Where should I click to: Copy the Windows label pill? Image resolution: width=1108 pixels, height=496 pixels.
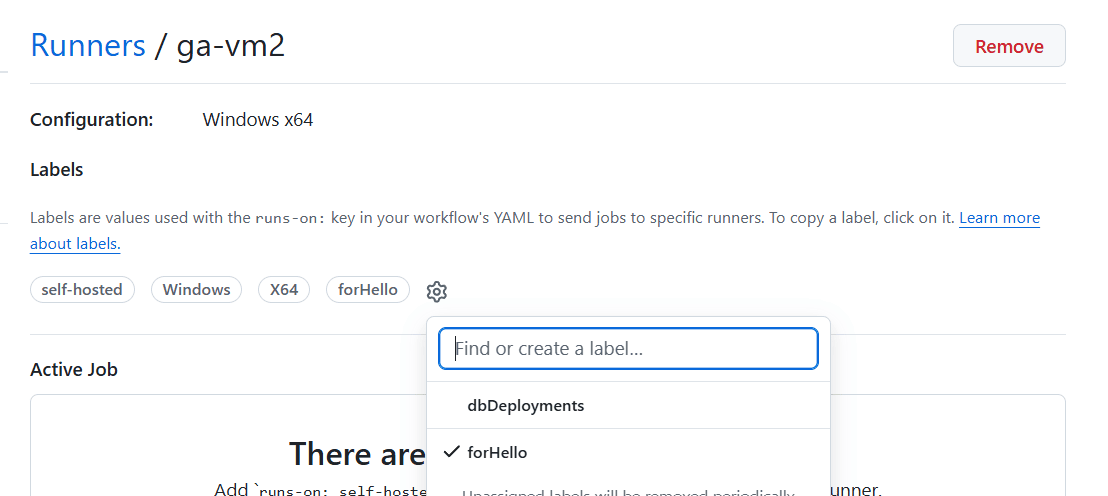click(196, 290)
